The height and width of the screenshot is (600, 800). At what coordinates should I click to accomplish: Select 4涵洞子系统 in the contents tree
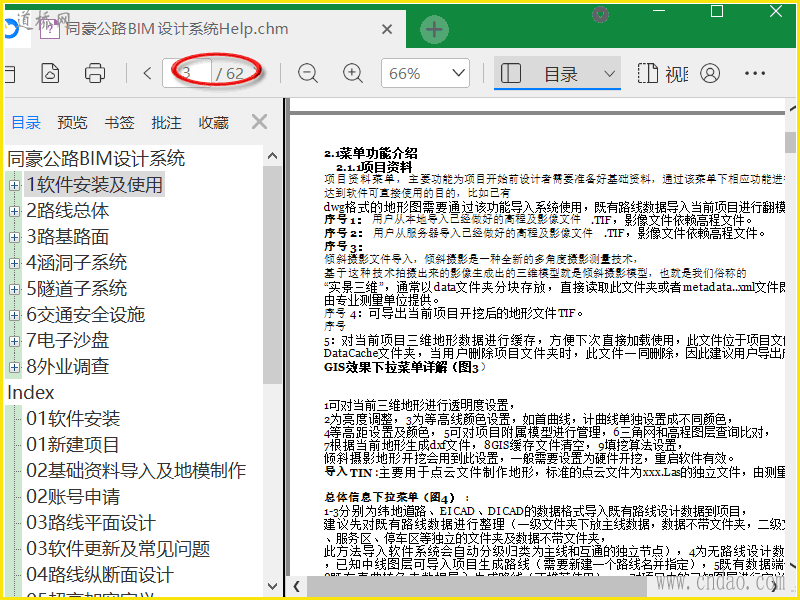[x=77, y=263]
